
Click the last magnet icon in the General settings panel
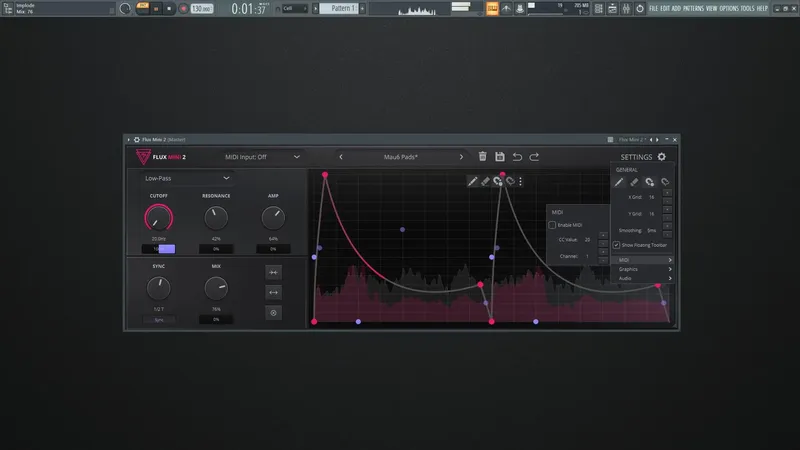[x=665, y=182]
